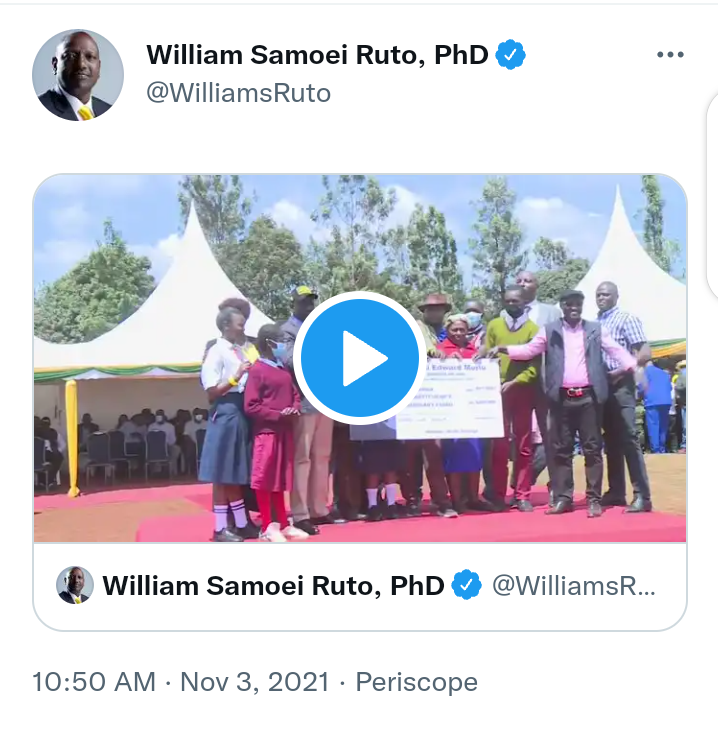
Task: Click the Nov 3, 2021 date
Action: point(255,682)
